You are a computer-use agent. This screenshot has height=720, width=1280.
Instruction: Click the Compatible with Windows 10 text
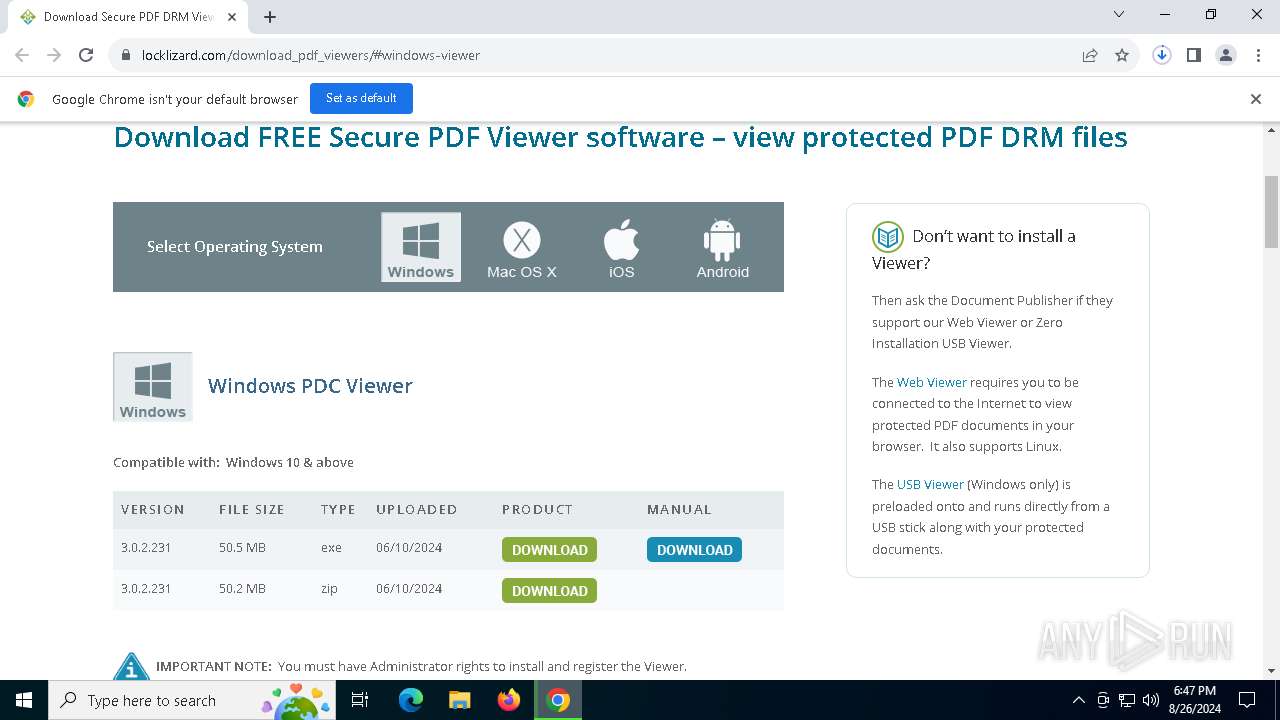[233, 462]
